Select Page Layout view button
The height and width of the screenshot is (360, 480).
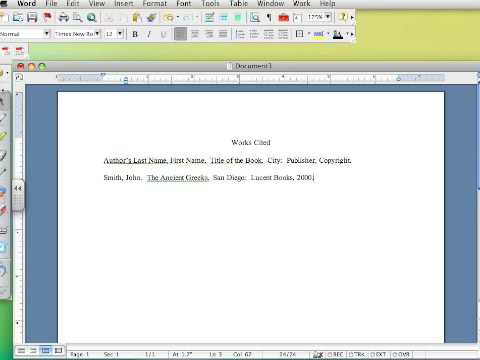coord(45,350)
